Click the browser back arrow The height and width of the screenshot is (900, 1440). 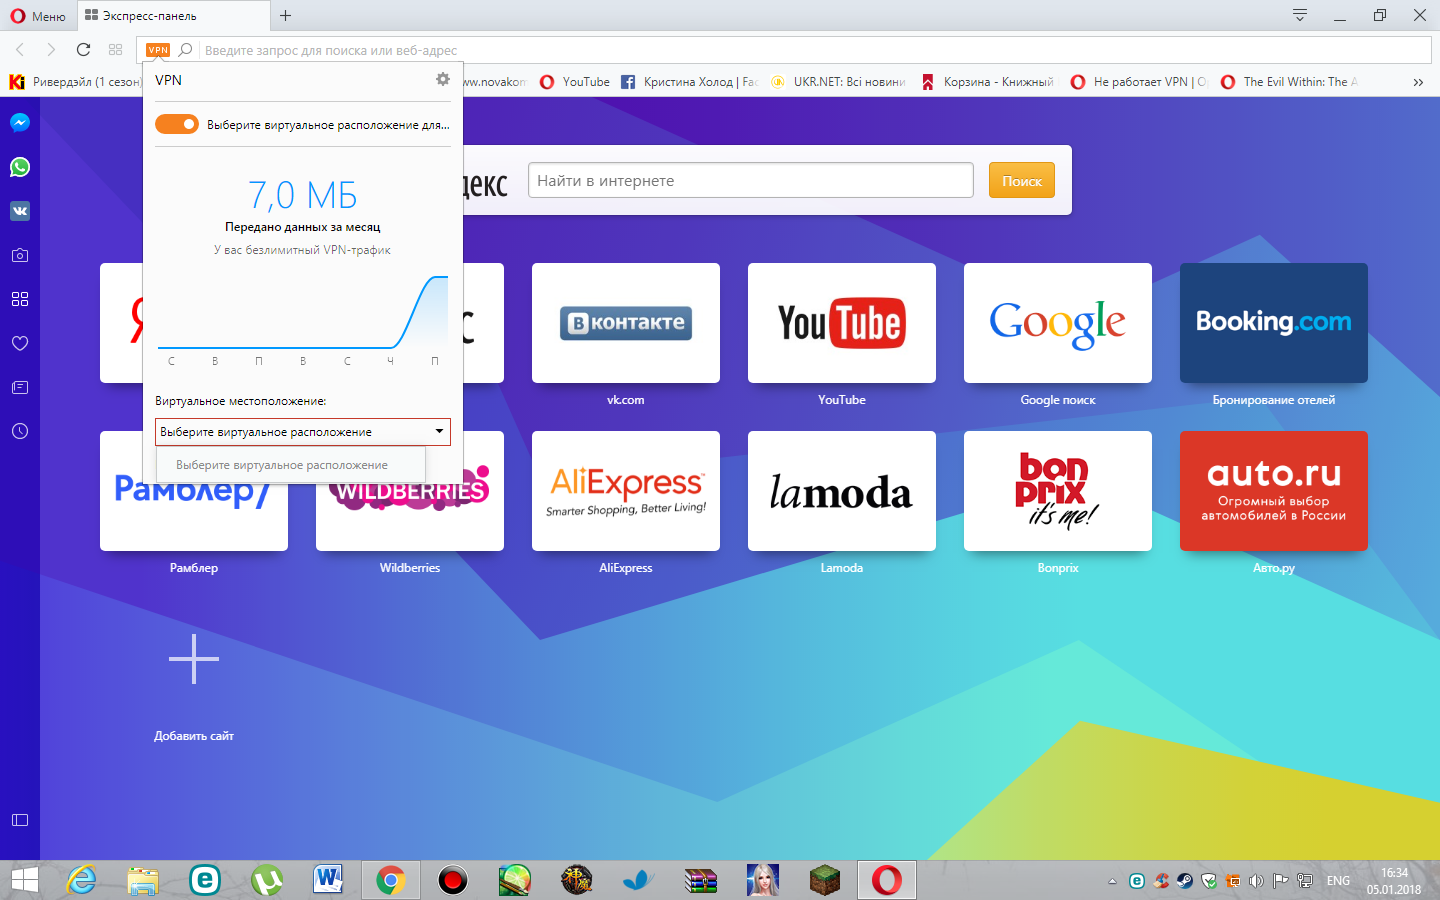pyautogui.click(x=20, y=49)
